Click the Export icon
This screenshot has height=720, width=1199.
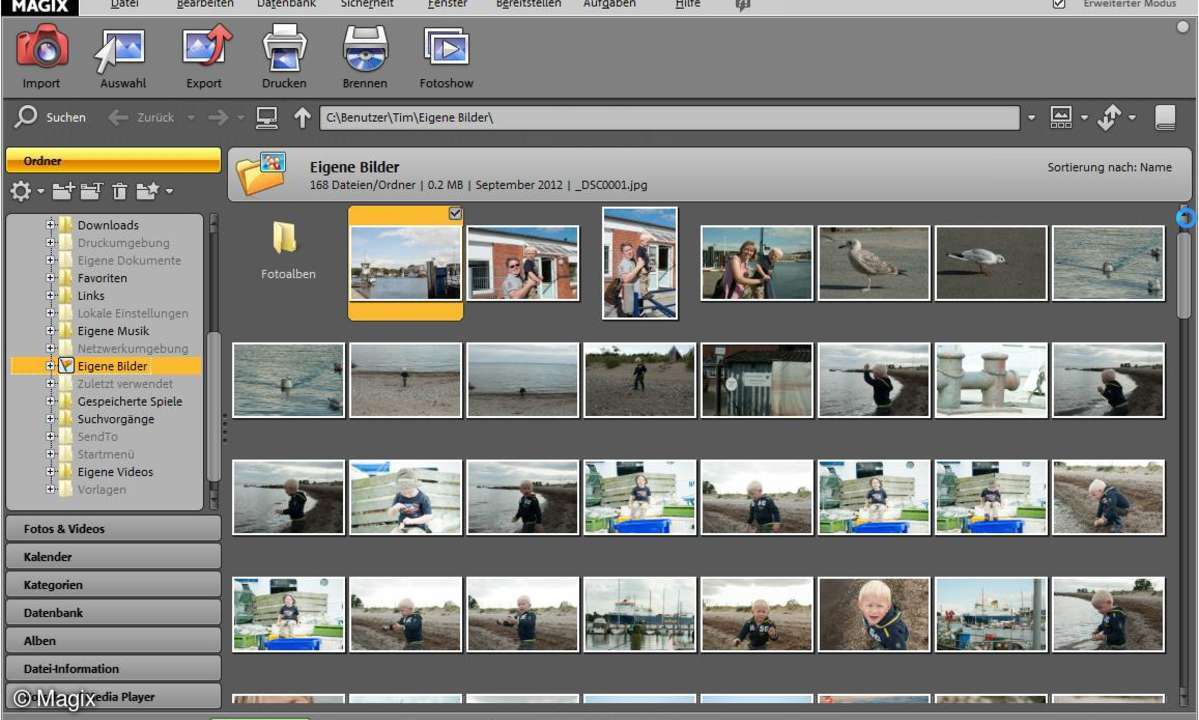[205, 47]
